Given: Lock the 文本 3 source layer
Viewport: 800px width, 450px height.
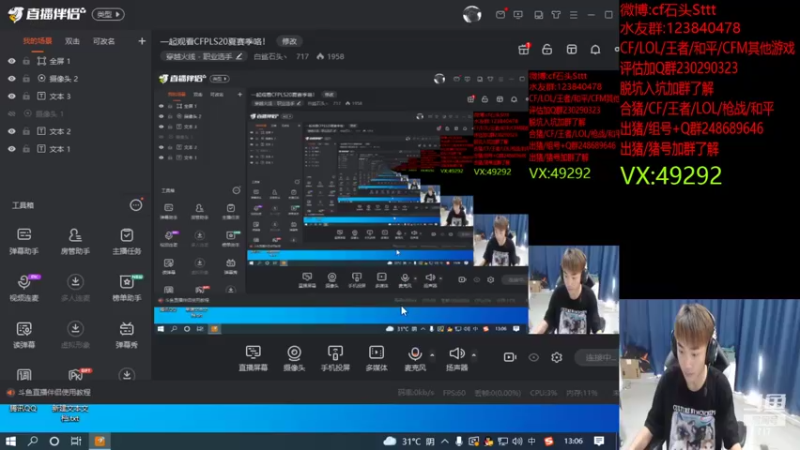Looking at the screenshot, I should [26, 96].
